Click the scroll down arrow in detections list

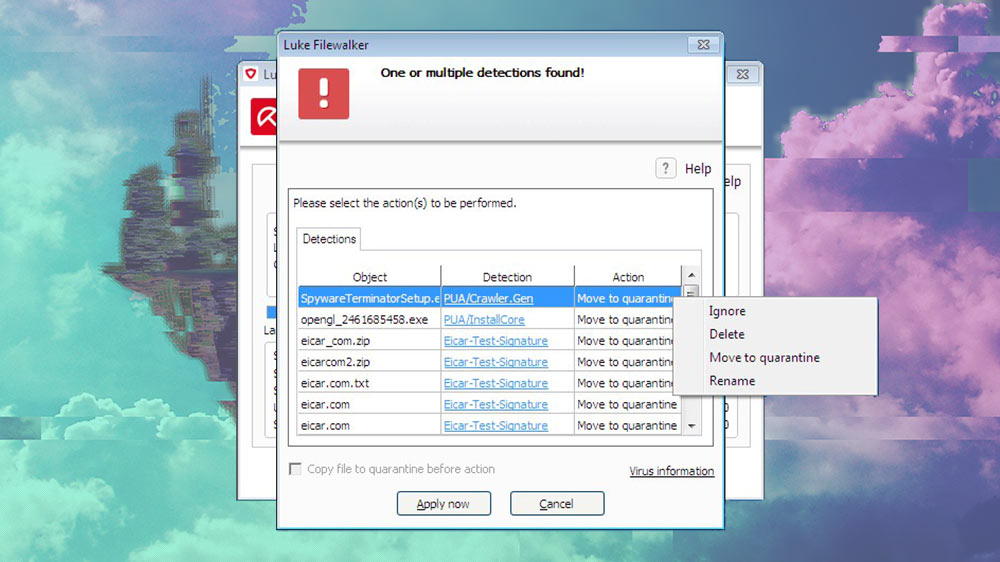tap(691, 425)
